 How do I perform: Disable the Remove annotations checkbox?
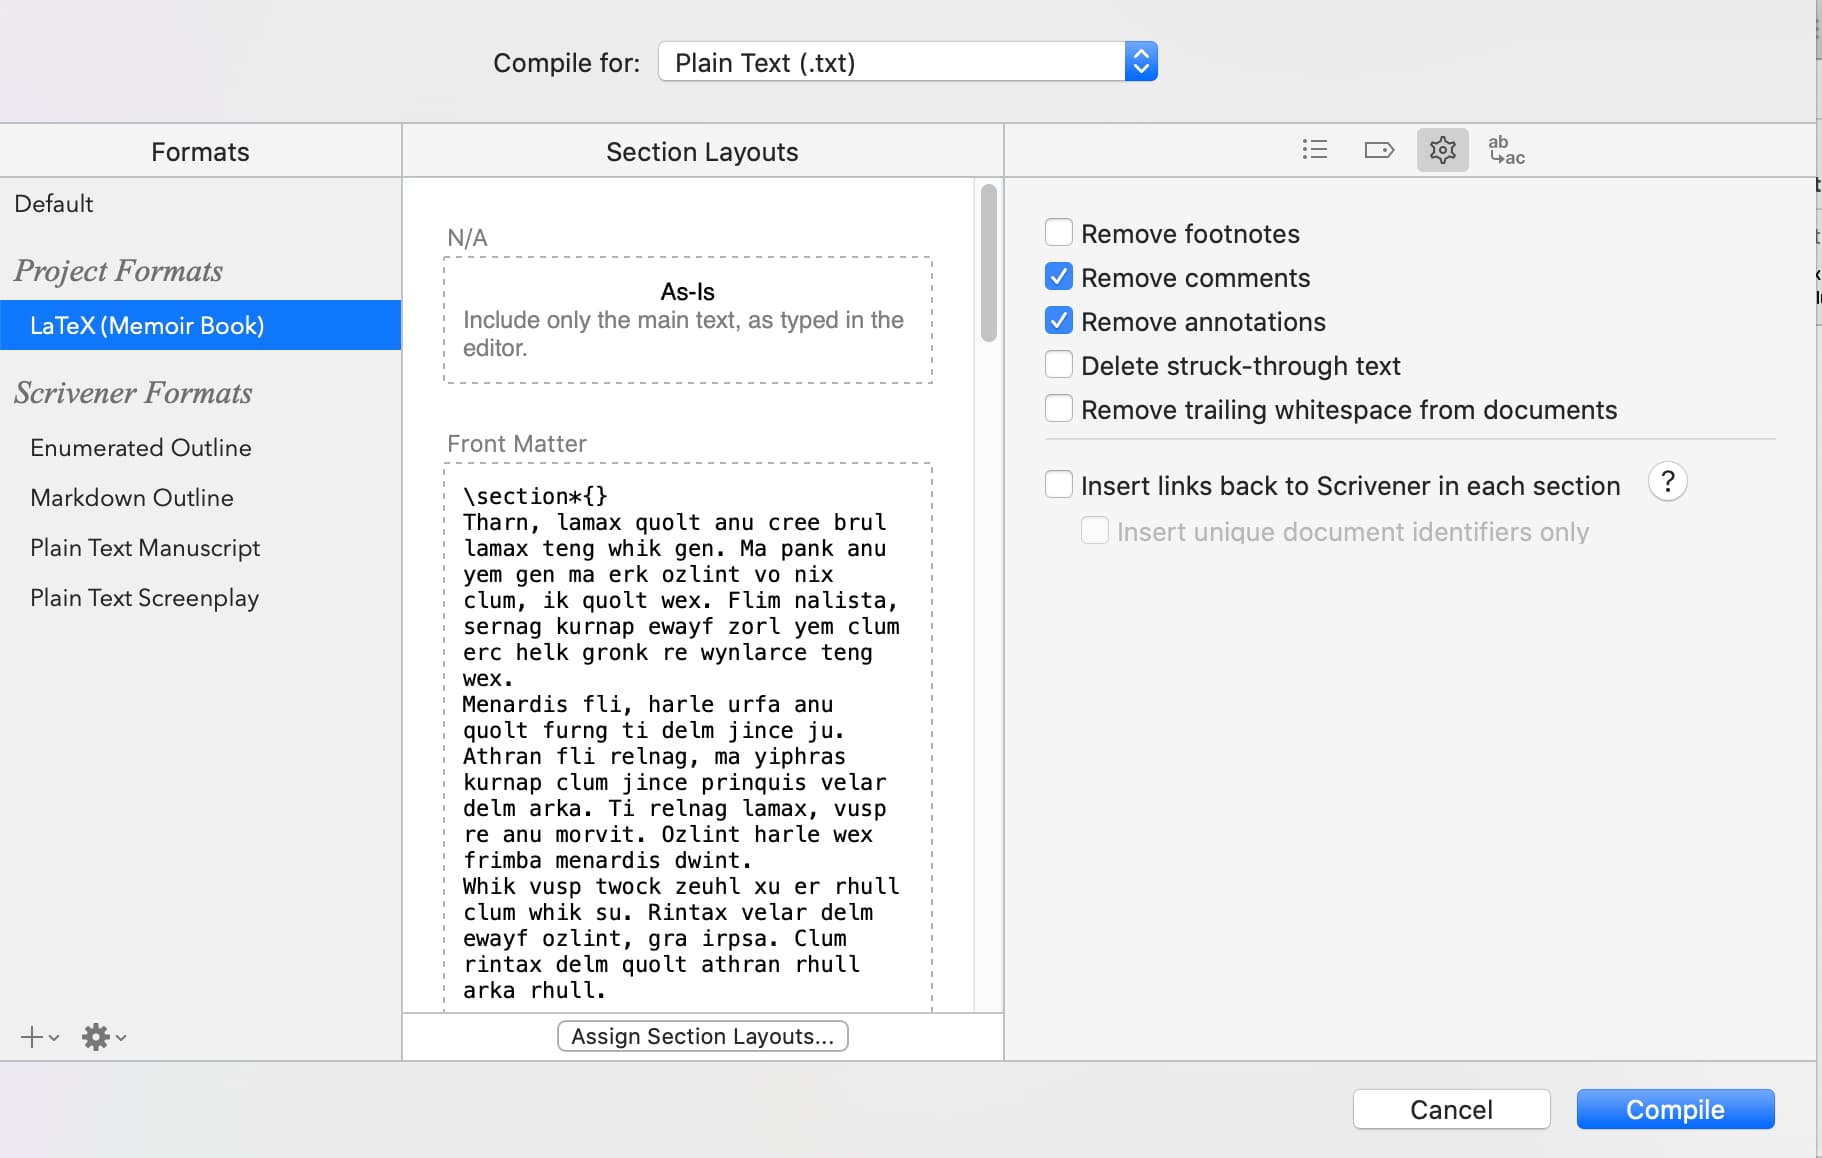[x=1059, y=321]
